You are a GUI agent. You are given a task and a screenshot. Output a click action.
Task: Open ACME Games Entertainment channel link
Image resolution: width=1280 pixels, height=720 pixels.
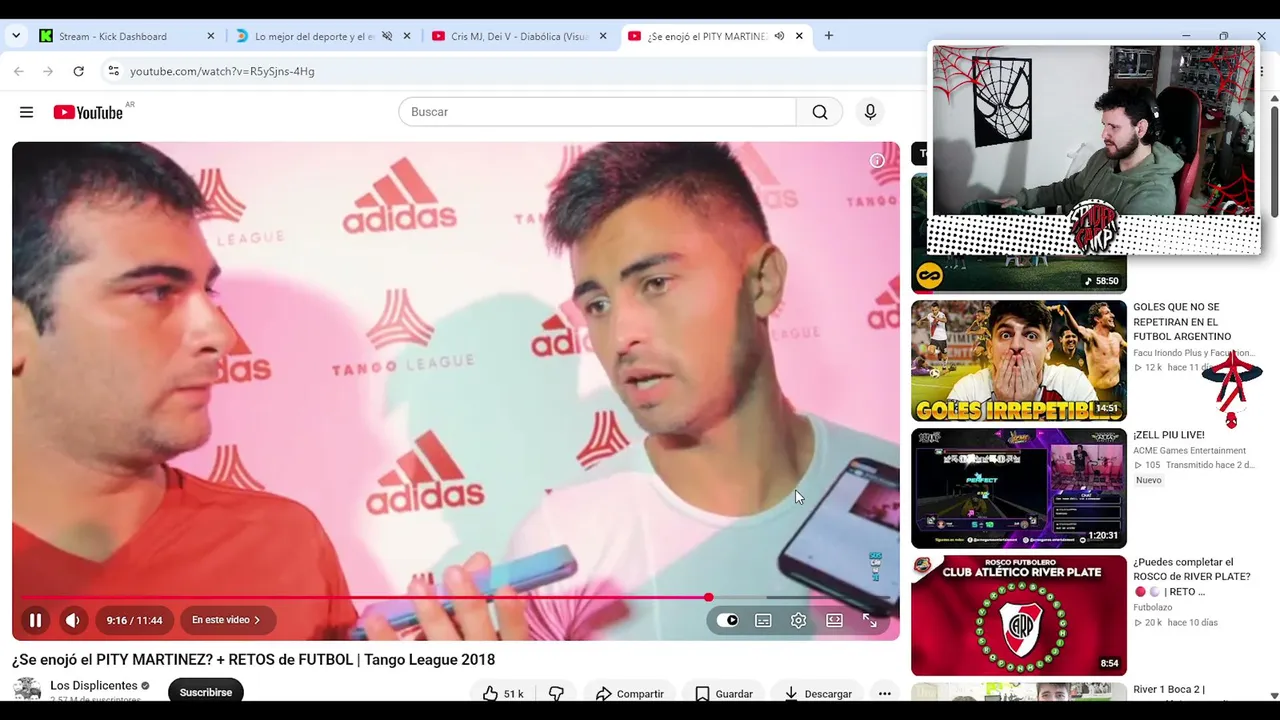[x=1189, y=451]
